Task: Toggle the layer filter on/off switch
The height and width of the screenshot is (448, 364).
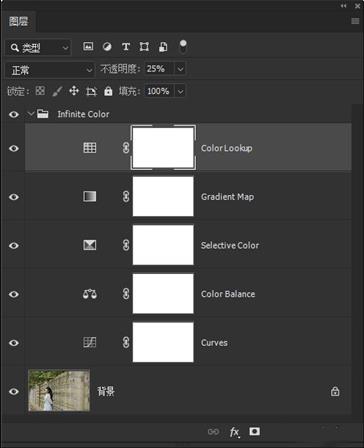Action: 183,46
